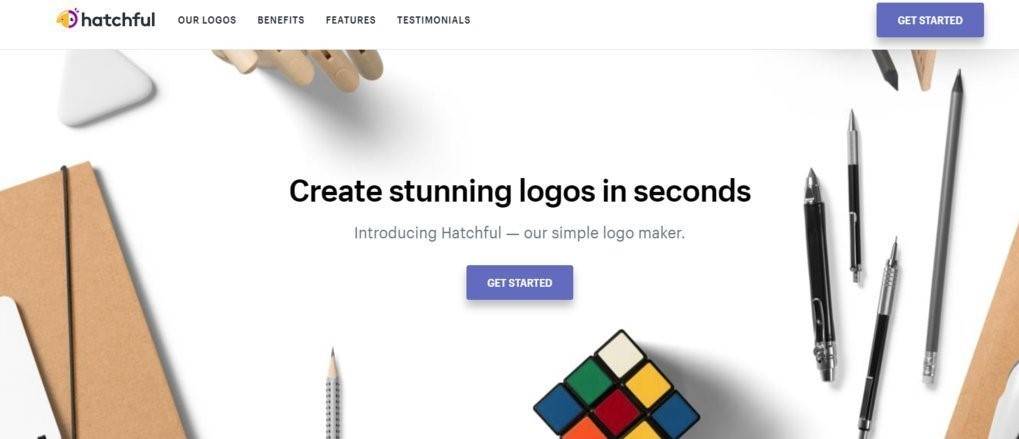
Task: Open the OUR LOGOS section
Action: (207, 20)
